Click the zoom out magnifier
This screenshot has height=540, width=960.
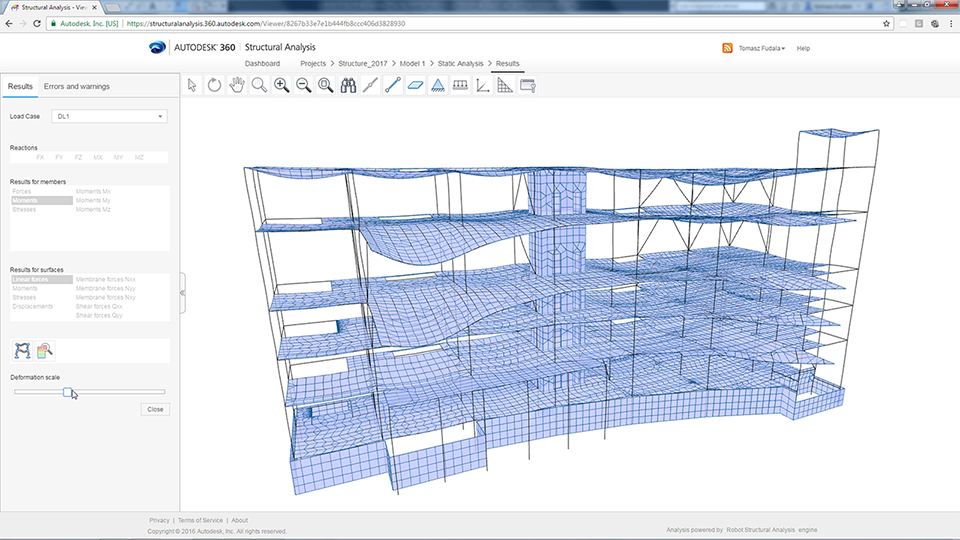[x=303, y=86]
